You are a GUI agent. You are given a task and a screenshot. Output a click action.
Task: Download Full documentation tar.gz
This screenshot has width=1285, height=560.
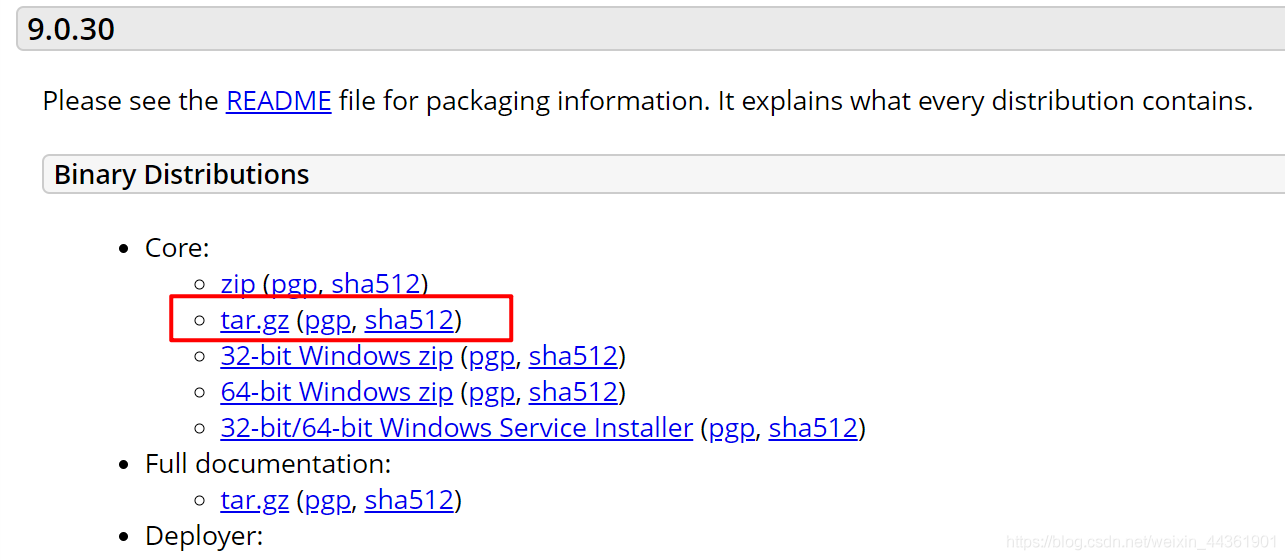pyautogui.click(x=255, y=500)
